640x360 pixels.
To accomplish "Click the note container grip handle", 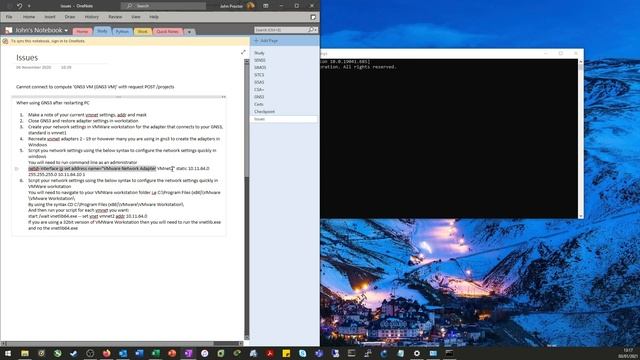I will pyautogui.click(x=118, y=97).
